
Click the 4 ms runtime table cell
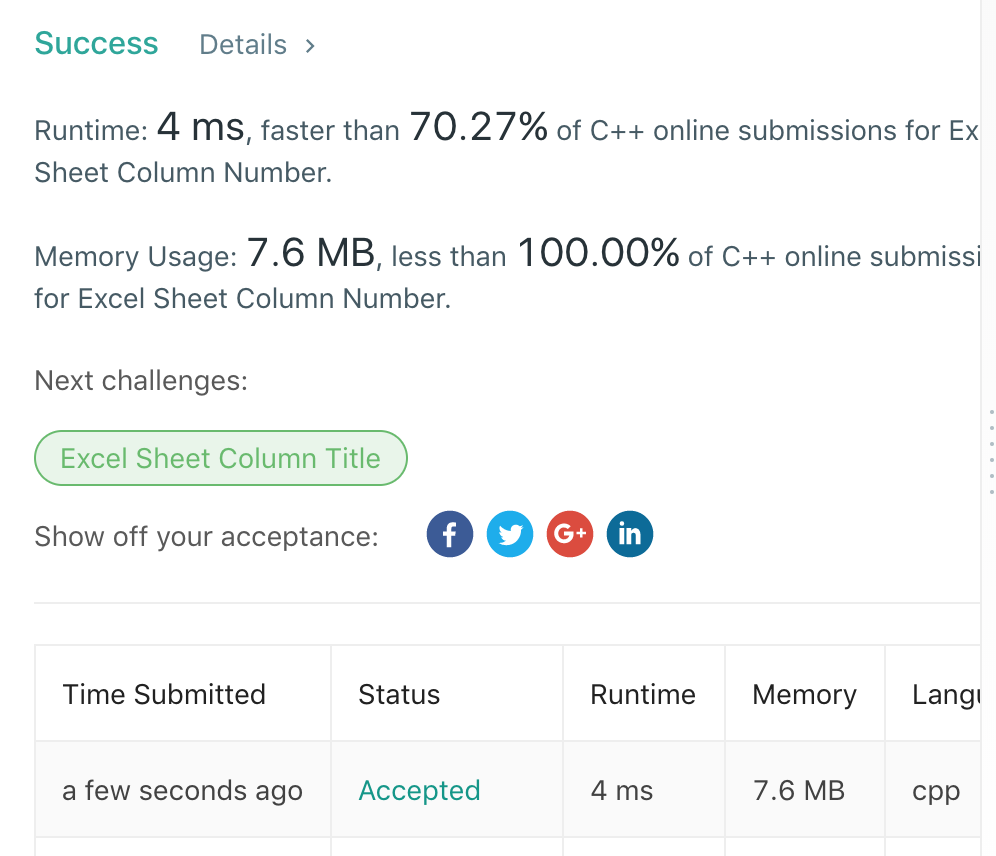point(622,791)
